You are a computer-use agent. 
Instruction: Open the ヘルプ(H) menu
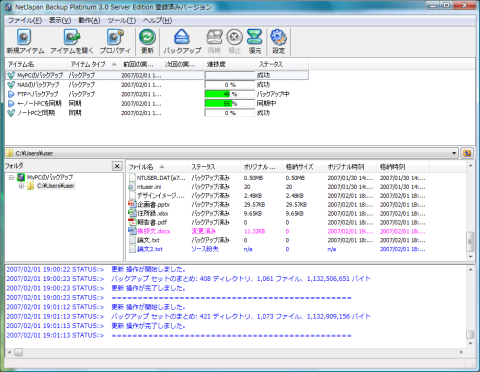click(157, 21)
